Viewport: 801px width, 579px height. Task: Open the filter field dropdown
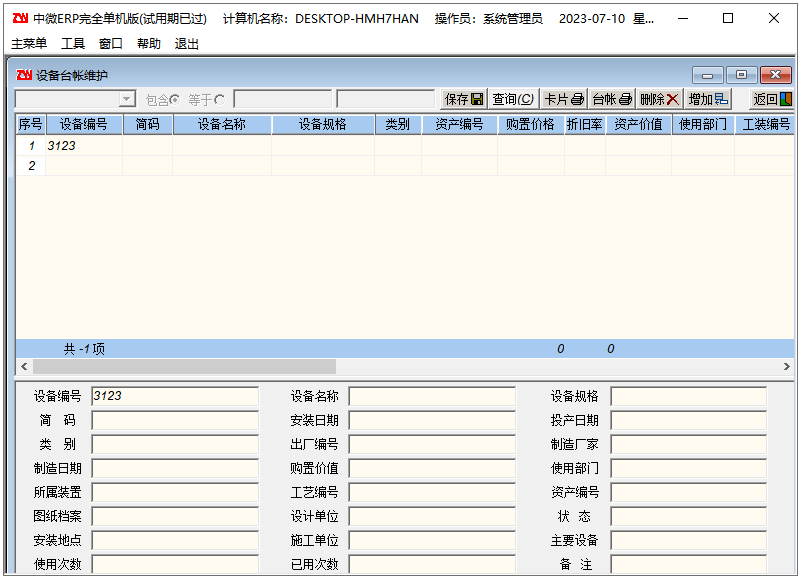click(x=127, y=99)
